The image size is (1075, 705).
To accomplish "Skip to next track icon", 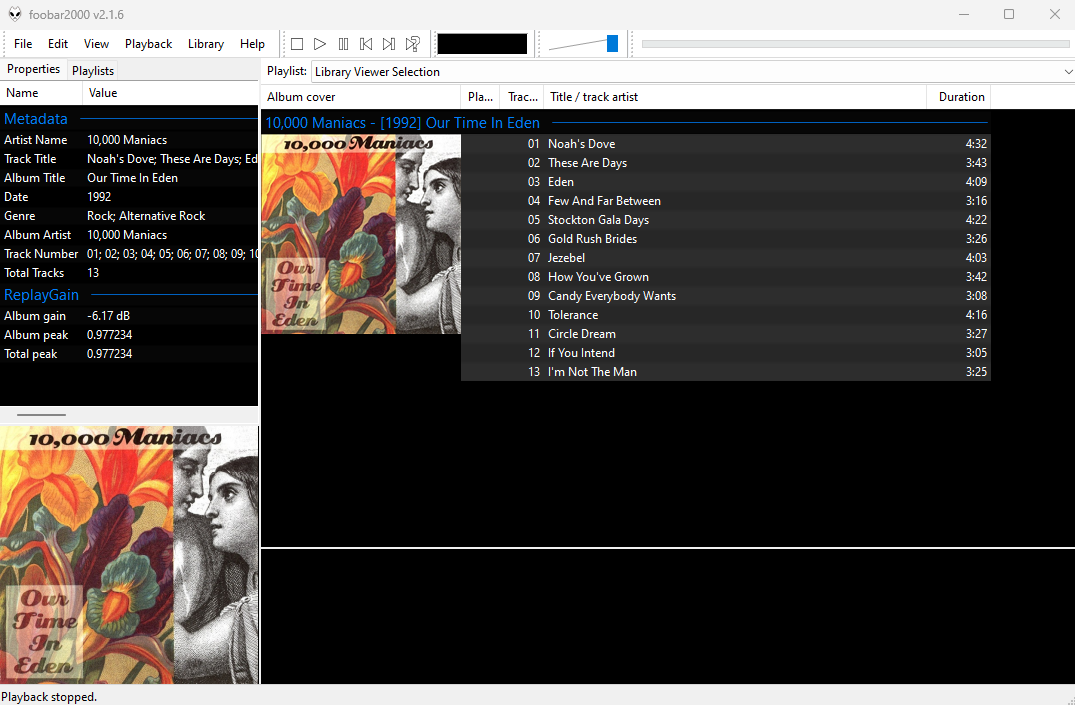I will click(x=389, y=44).
